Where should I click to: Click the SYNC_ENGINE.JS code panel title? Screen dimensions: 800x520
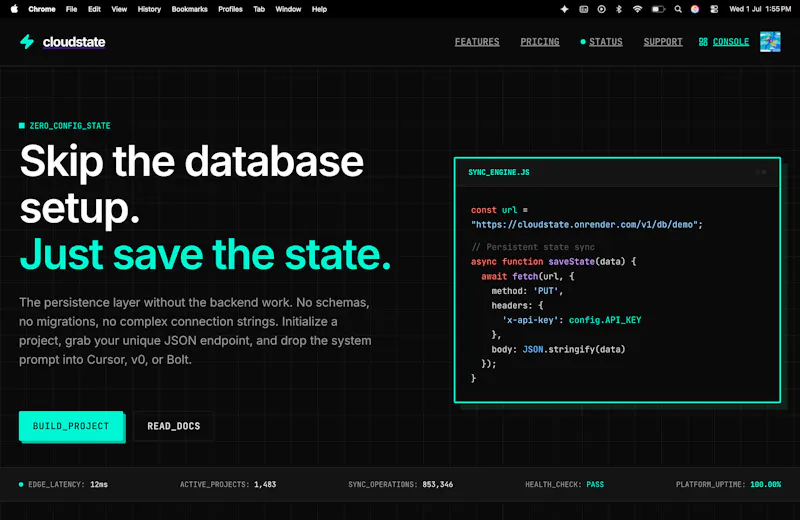(x=499, y=172)
